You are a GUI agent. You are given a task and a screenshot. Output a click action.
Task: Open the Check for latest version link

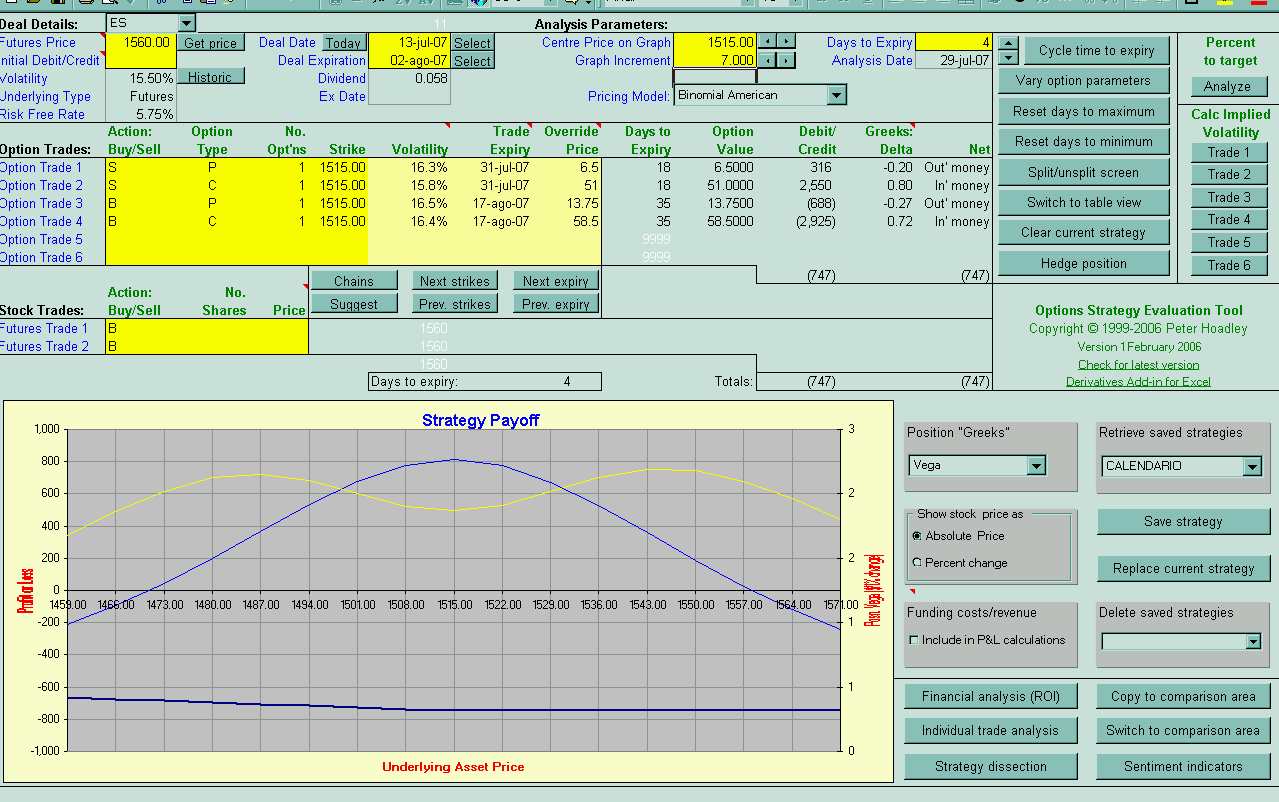point(1138,365)
